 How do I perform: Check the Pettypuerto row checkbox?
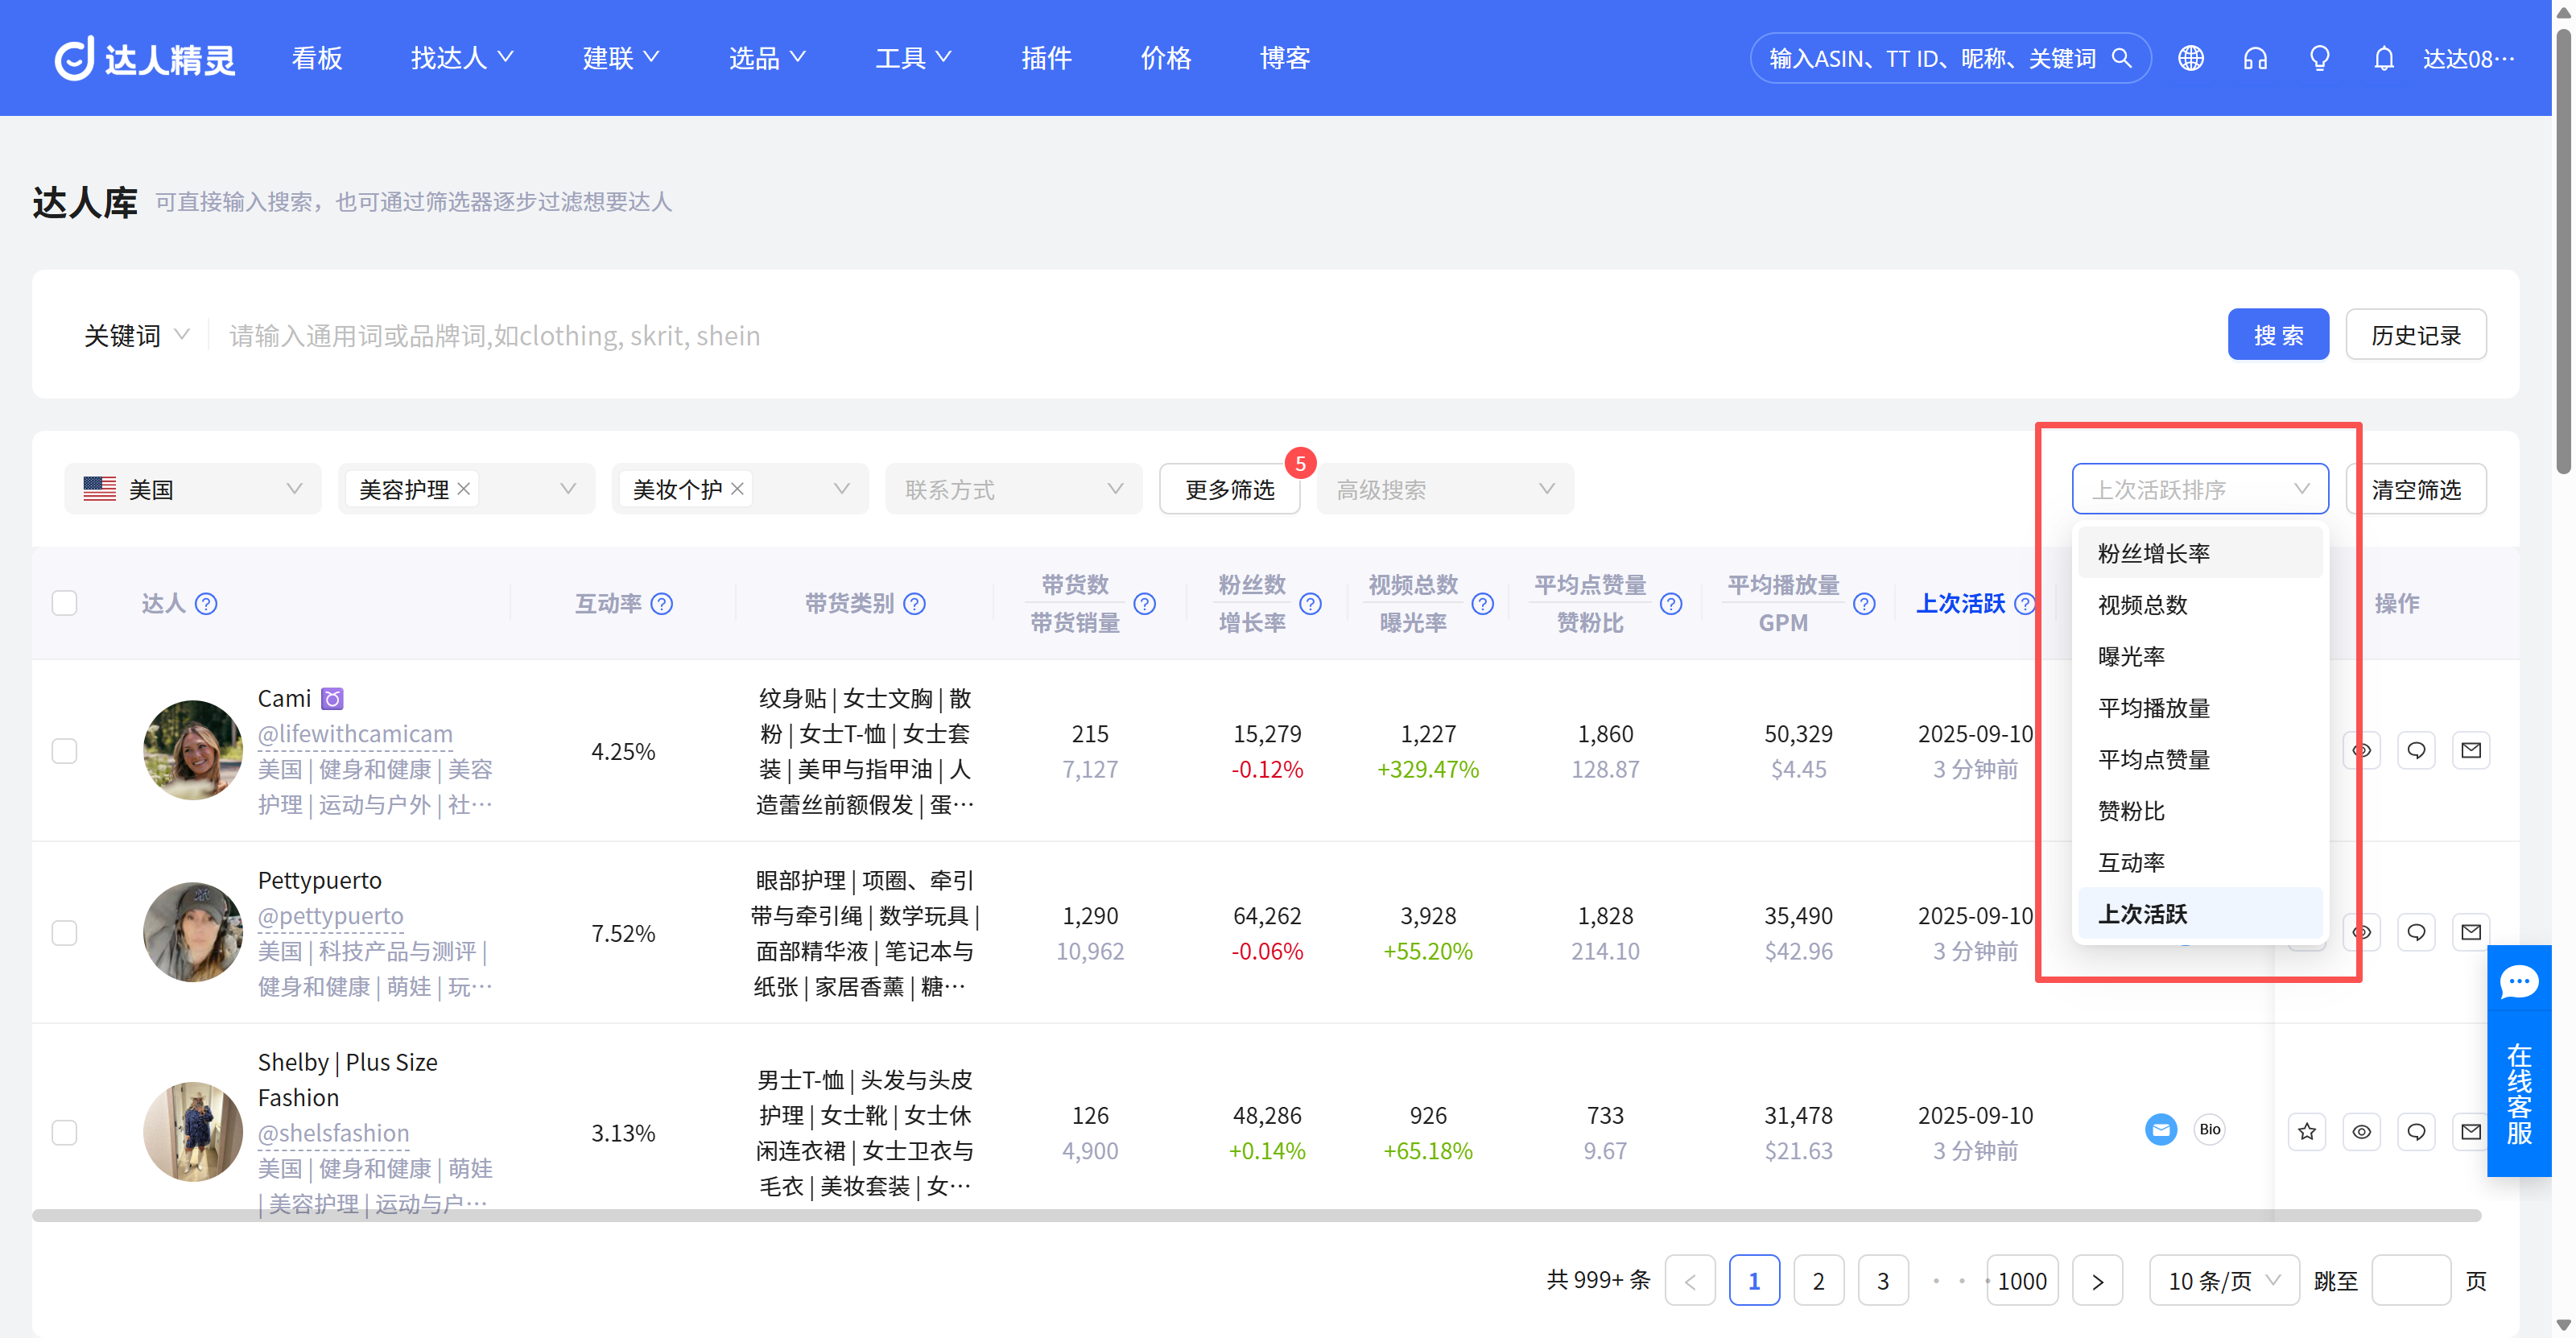tap(64, 932)
